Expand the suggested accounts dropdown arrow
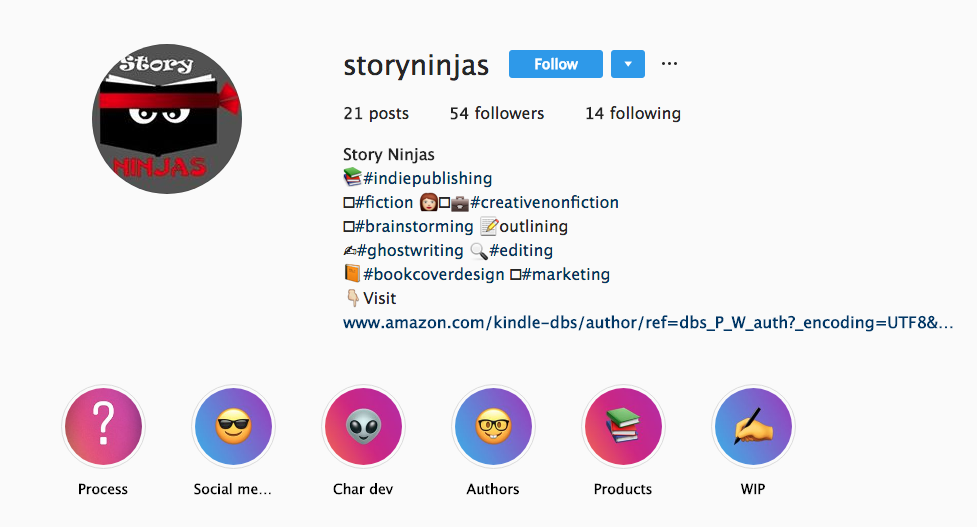The width and height of the screenshot is (977, 527). click(628, 64)
